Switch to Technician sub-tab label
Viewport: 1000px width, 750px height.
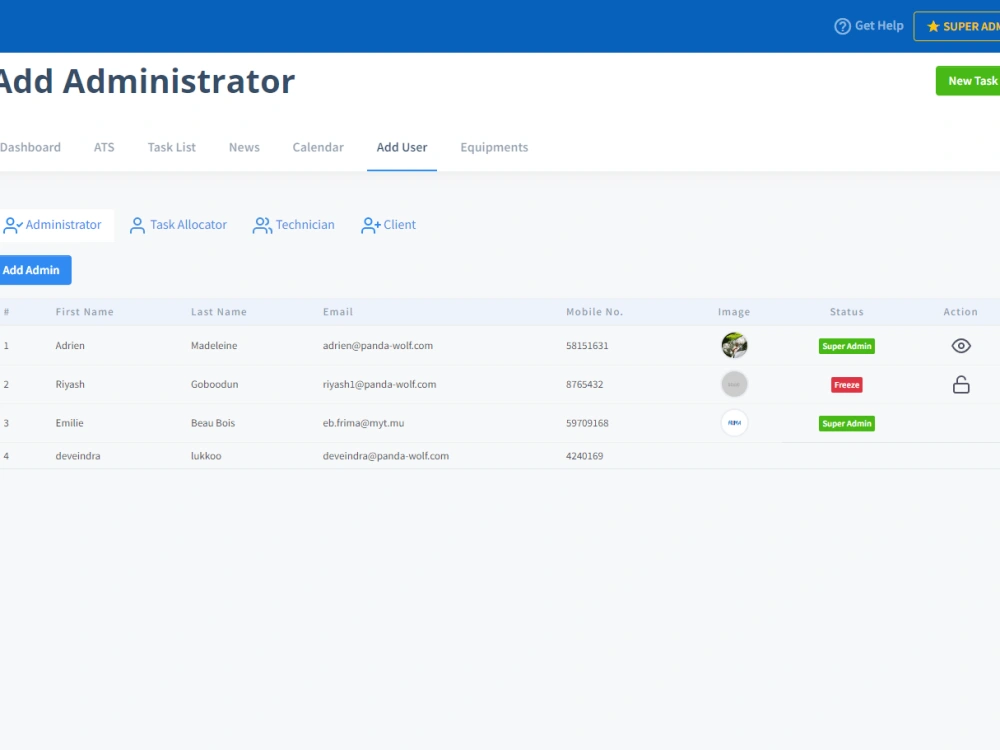(x=305, y=224)
